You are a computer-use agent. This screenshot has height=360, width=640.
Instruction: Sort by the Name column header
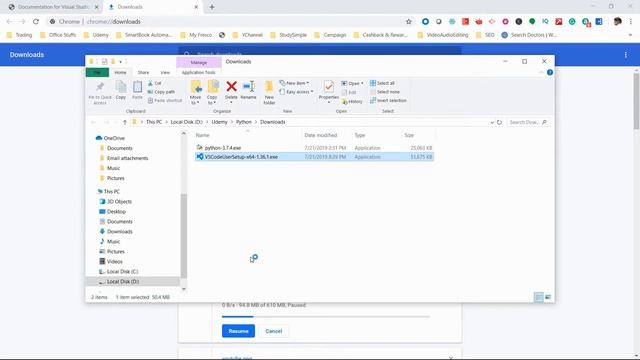pyautogui.click(x=247, y=135)
